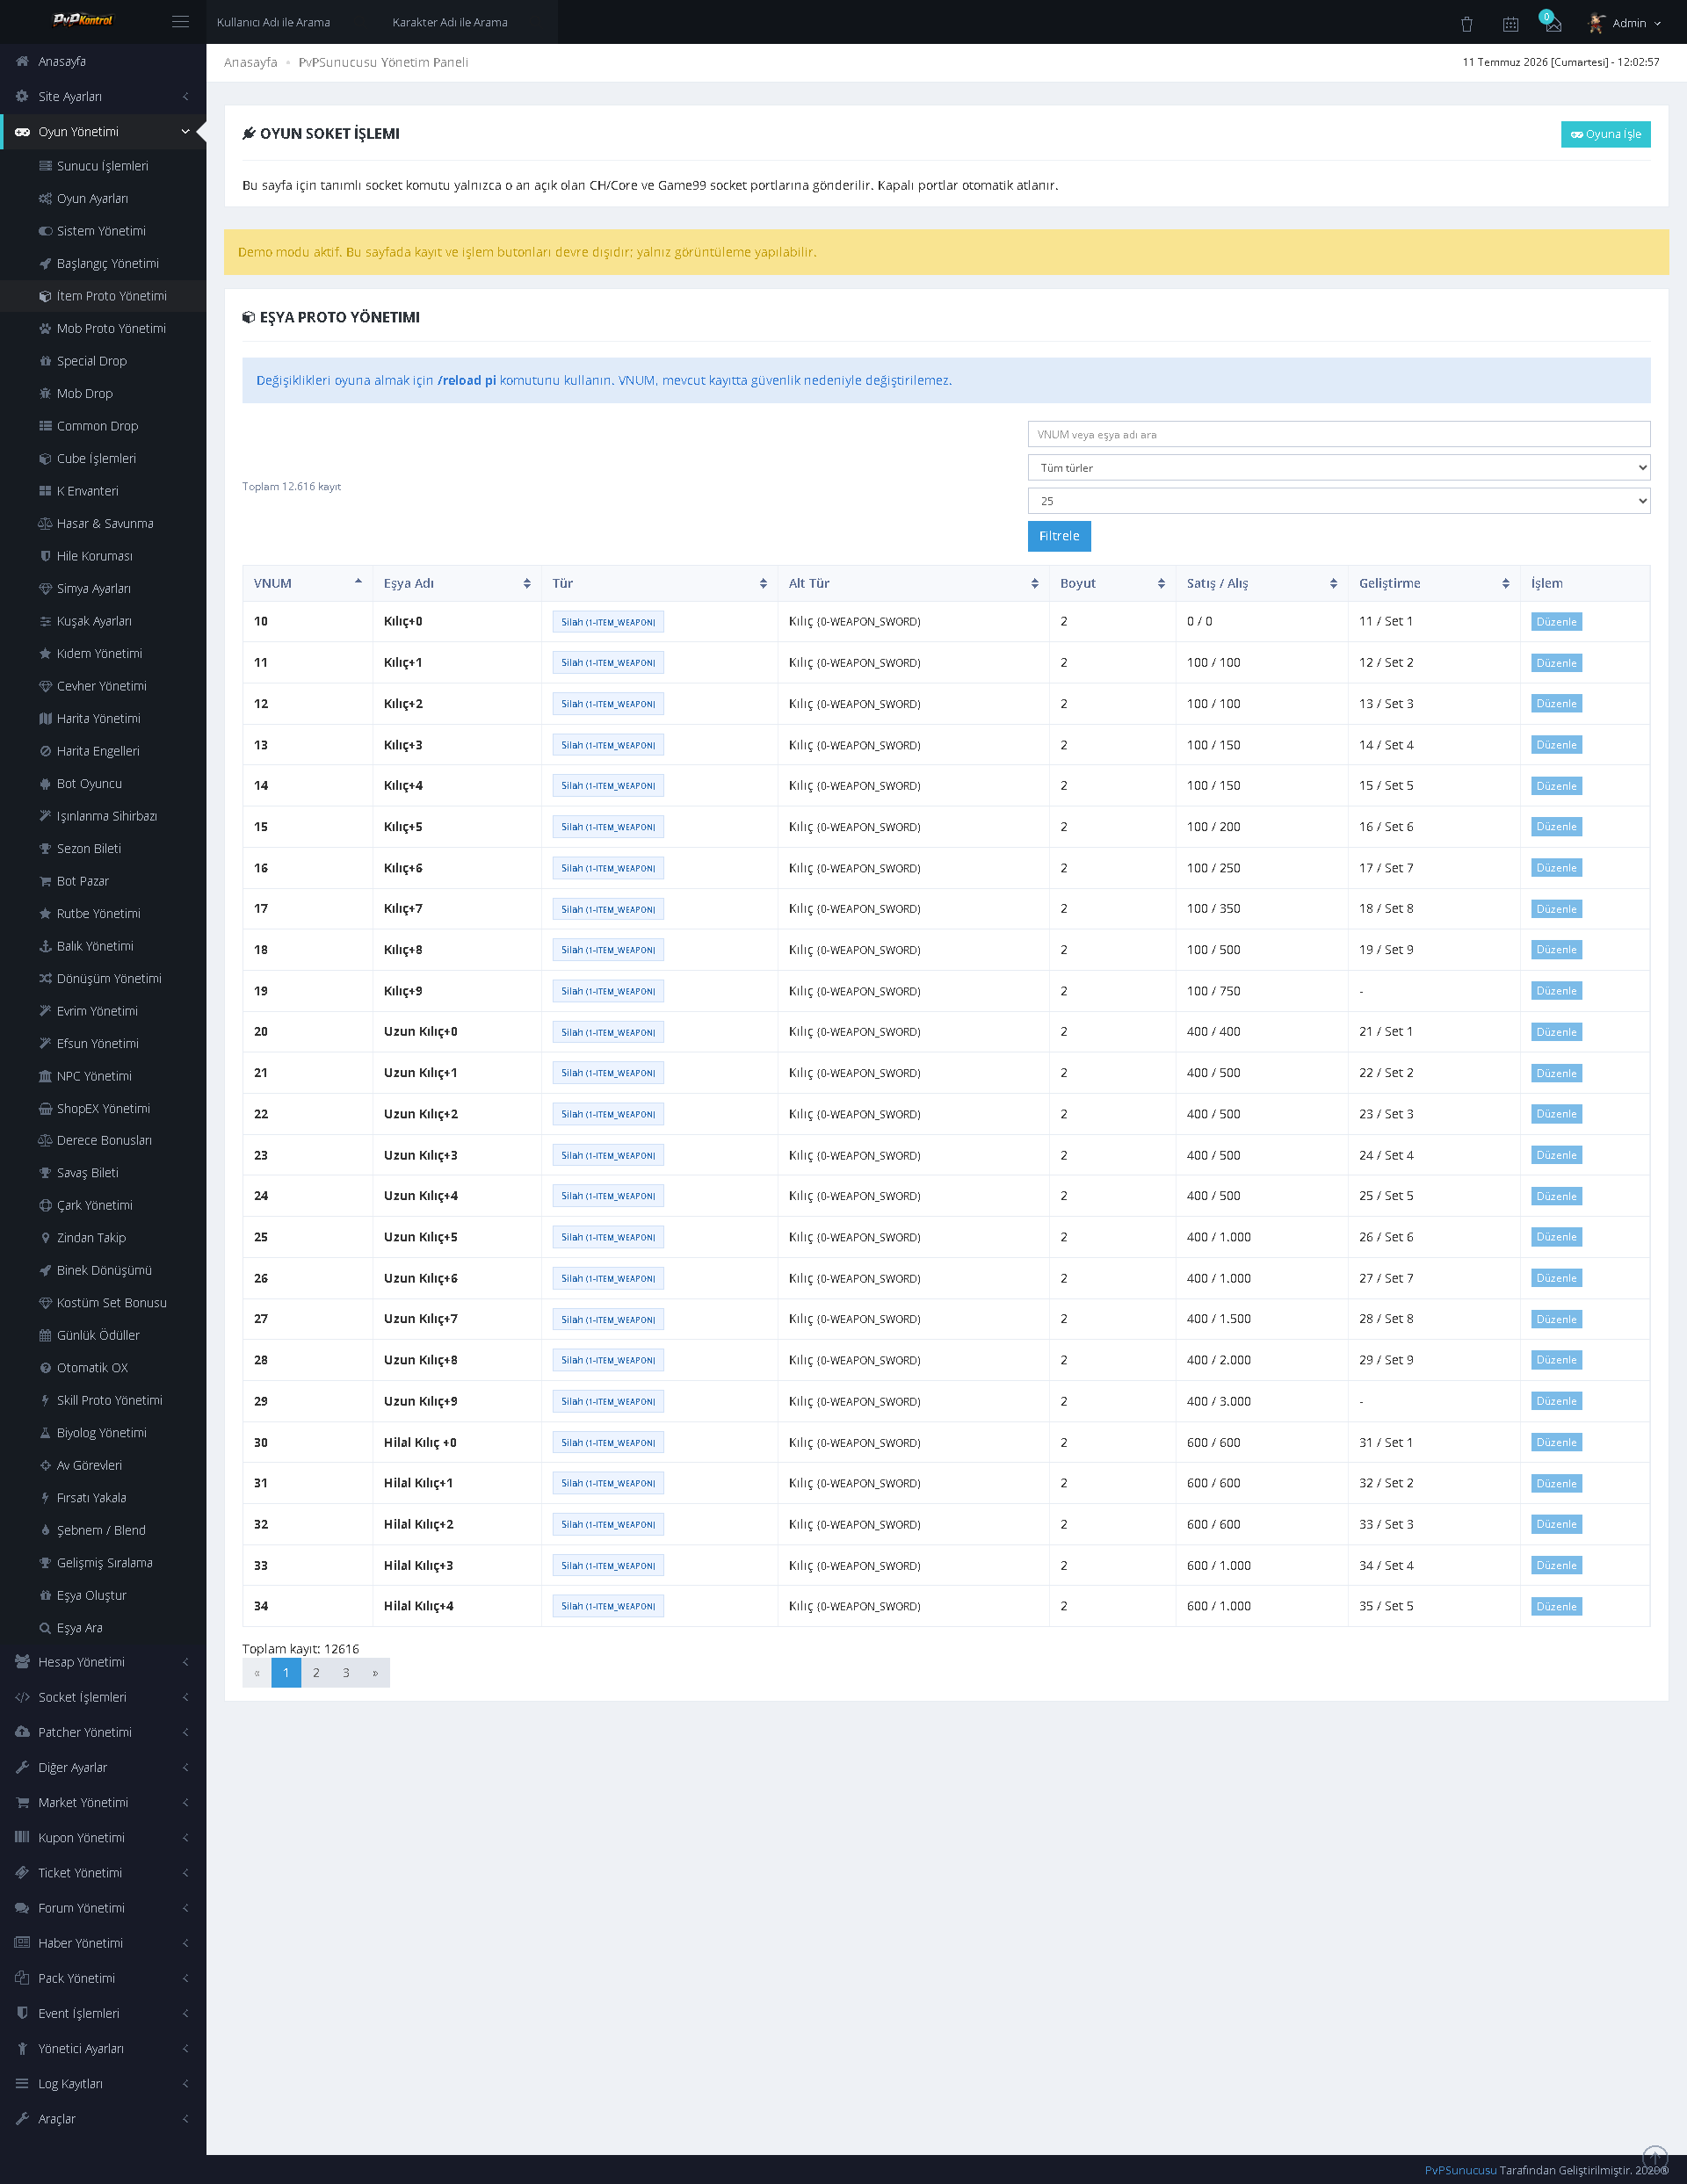Click the Anasayfa breadcrumb link
The height and width of the screenshot is (2184, 1687).
click(x=251, y=62)
